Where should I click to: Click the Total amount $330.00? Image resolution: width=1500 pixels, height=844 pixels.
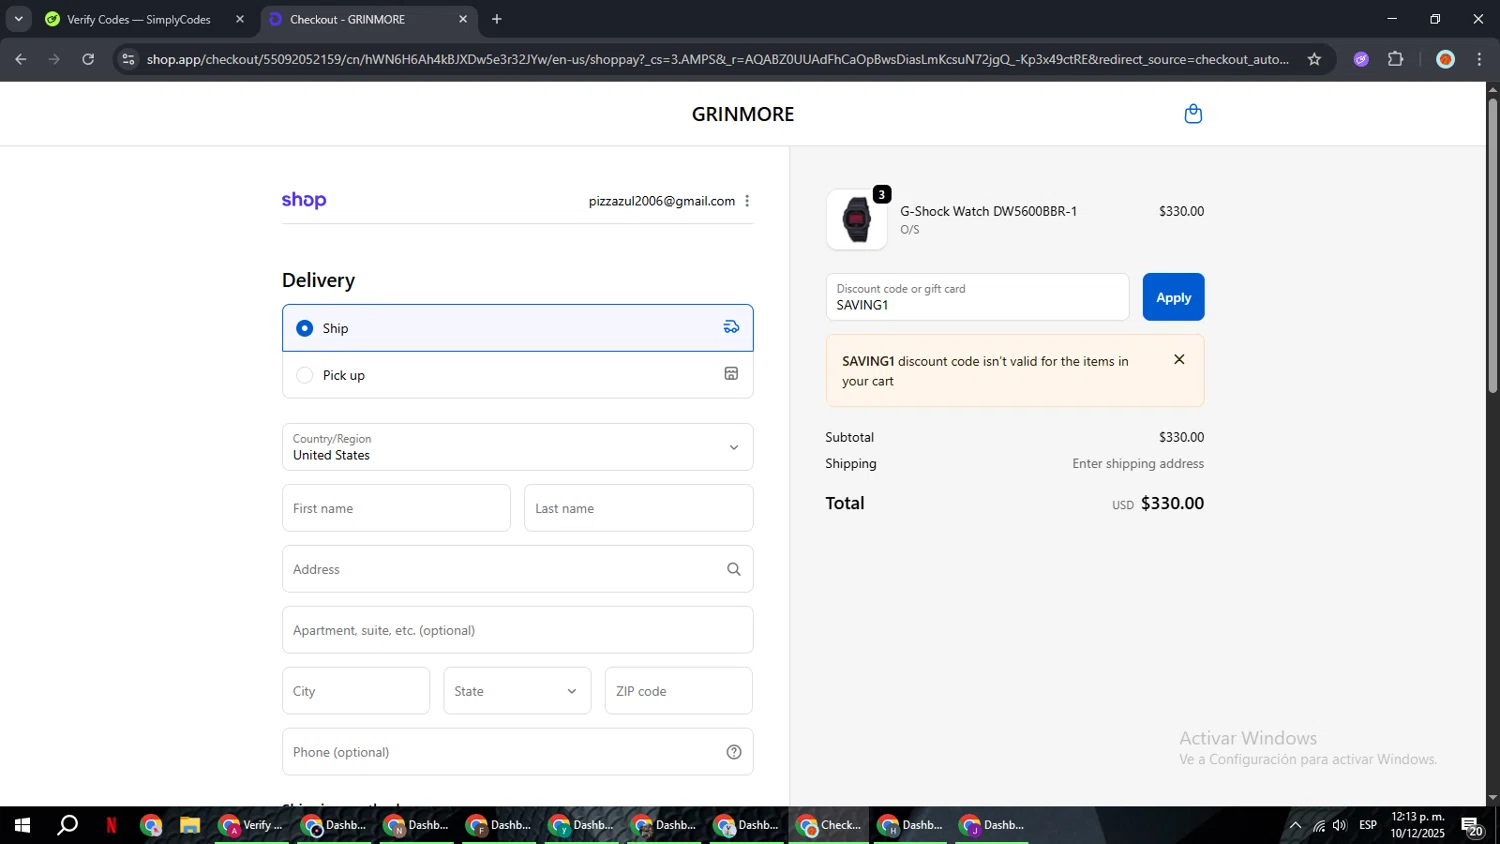(x=1172, y=503)
